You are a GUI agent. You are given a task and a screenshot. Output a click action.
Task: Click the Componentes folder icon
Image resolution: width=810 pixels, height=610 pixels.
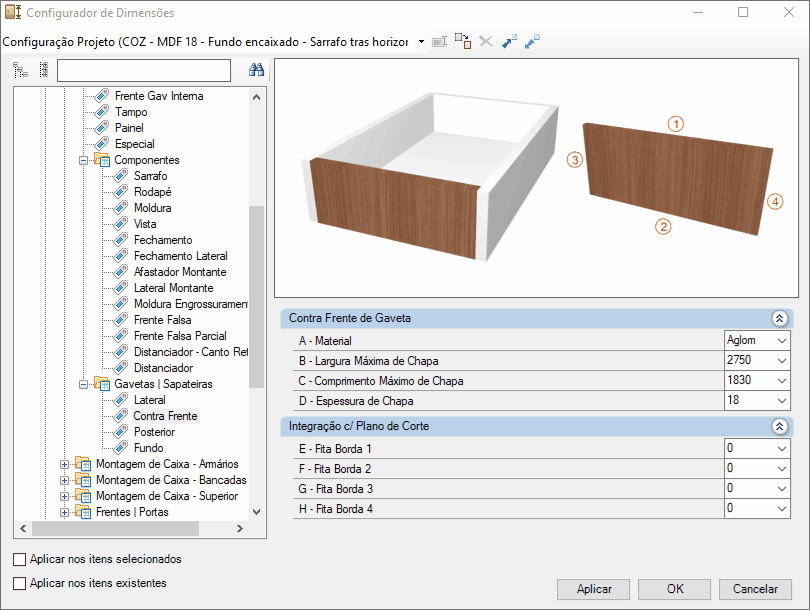[x=102, y=160]
